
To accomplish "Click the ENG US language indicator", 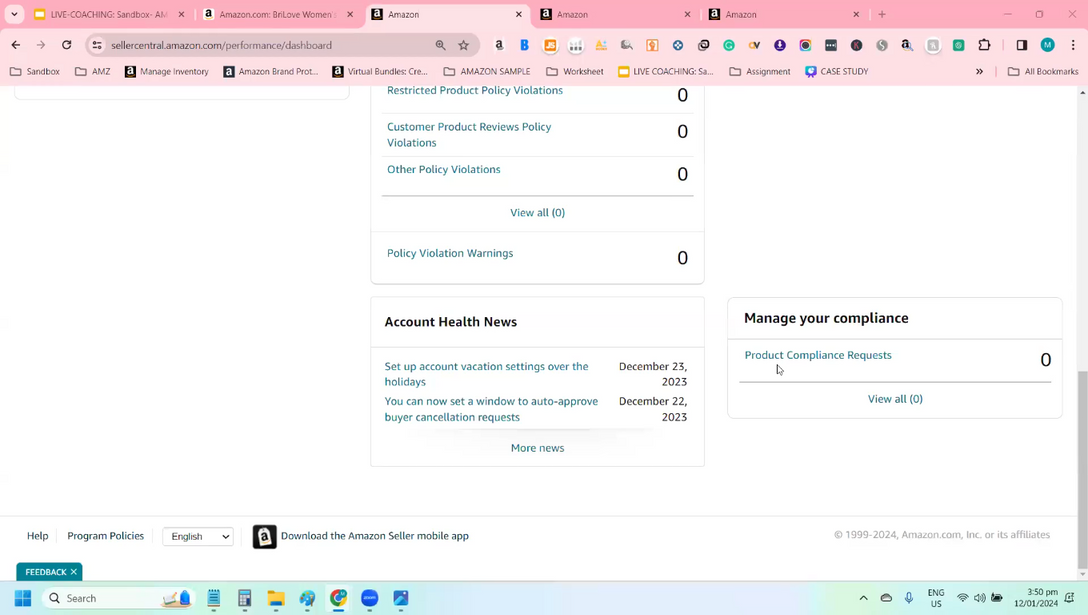I will (x=936, y=598).
